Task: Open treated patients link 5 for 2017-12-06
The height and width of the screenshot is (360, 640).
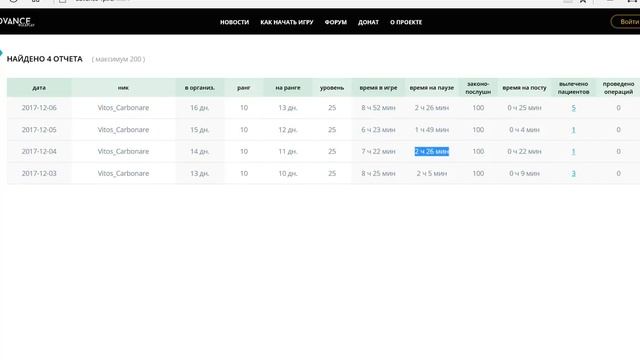Action: (573, 108)
